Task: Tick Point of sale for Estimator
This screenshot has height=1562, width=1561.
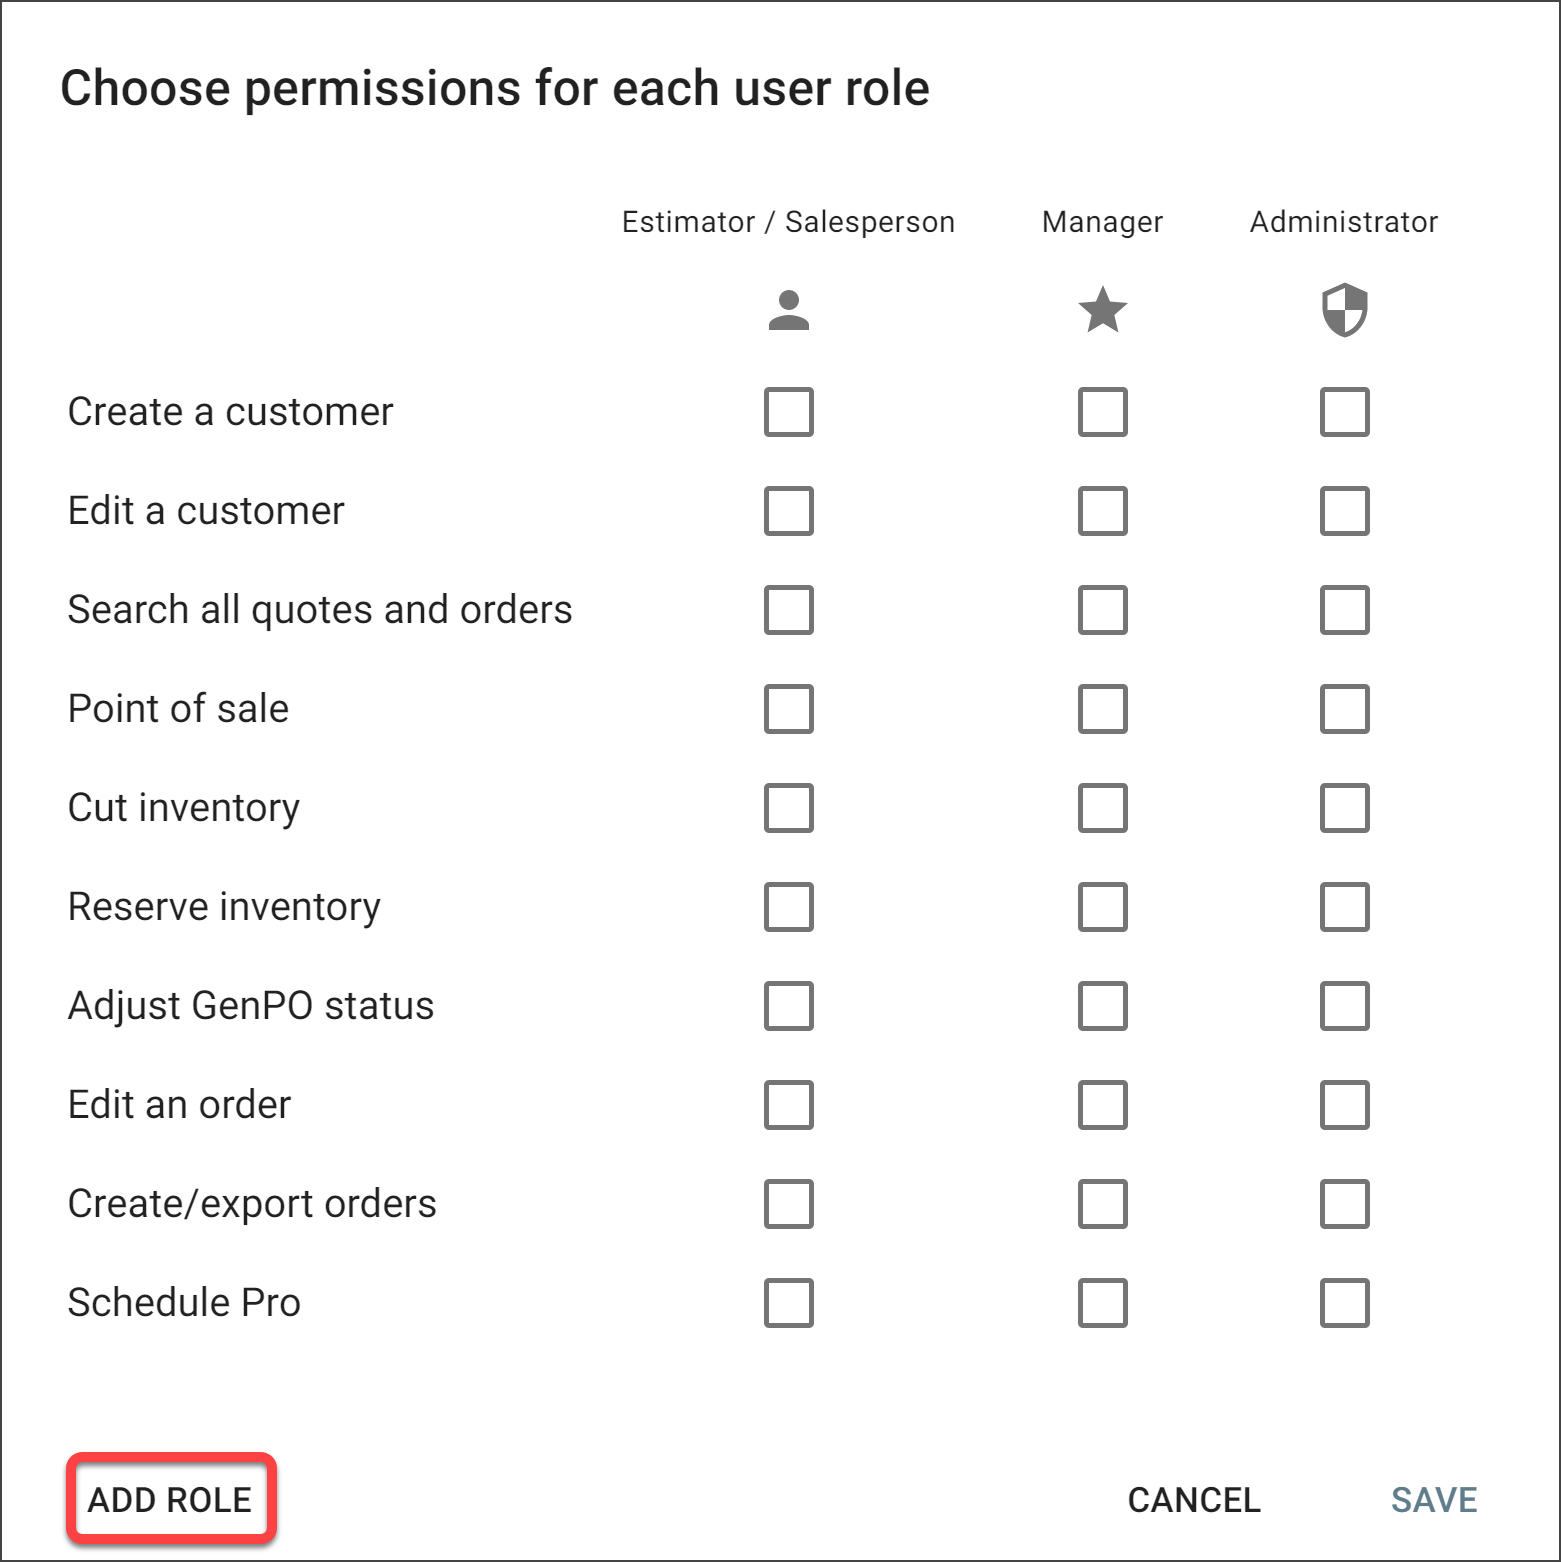Action: coord(788,709)
